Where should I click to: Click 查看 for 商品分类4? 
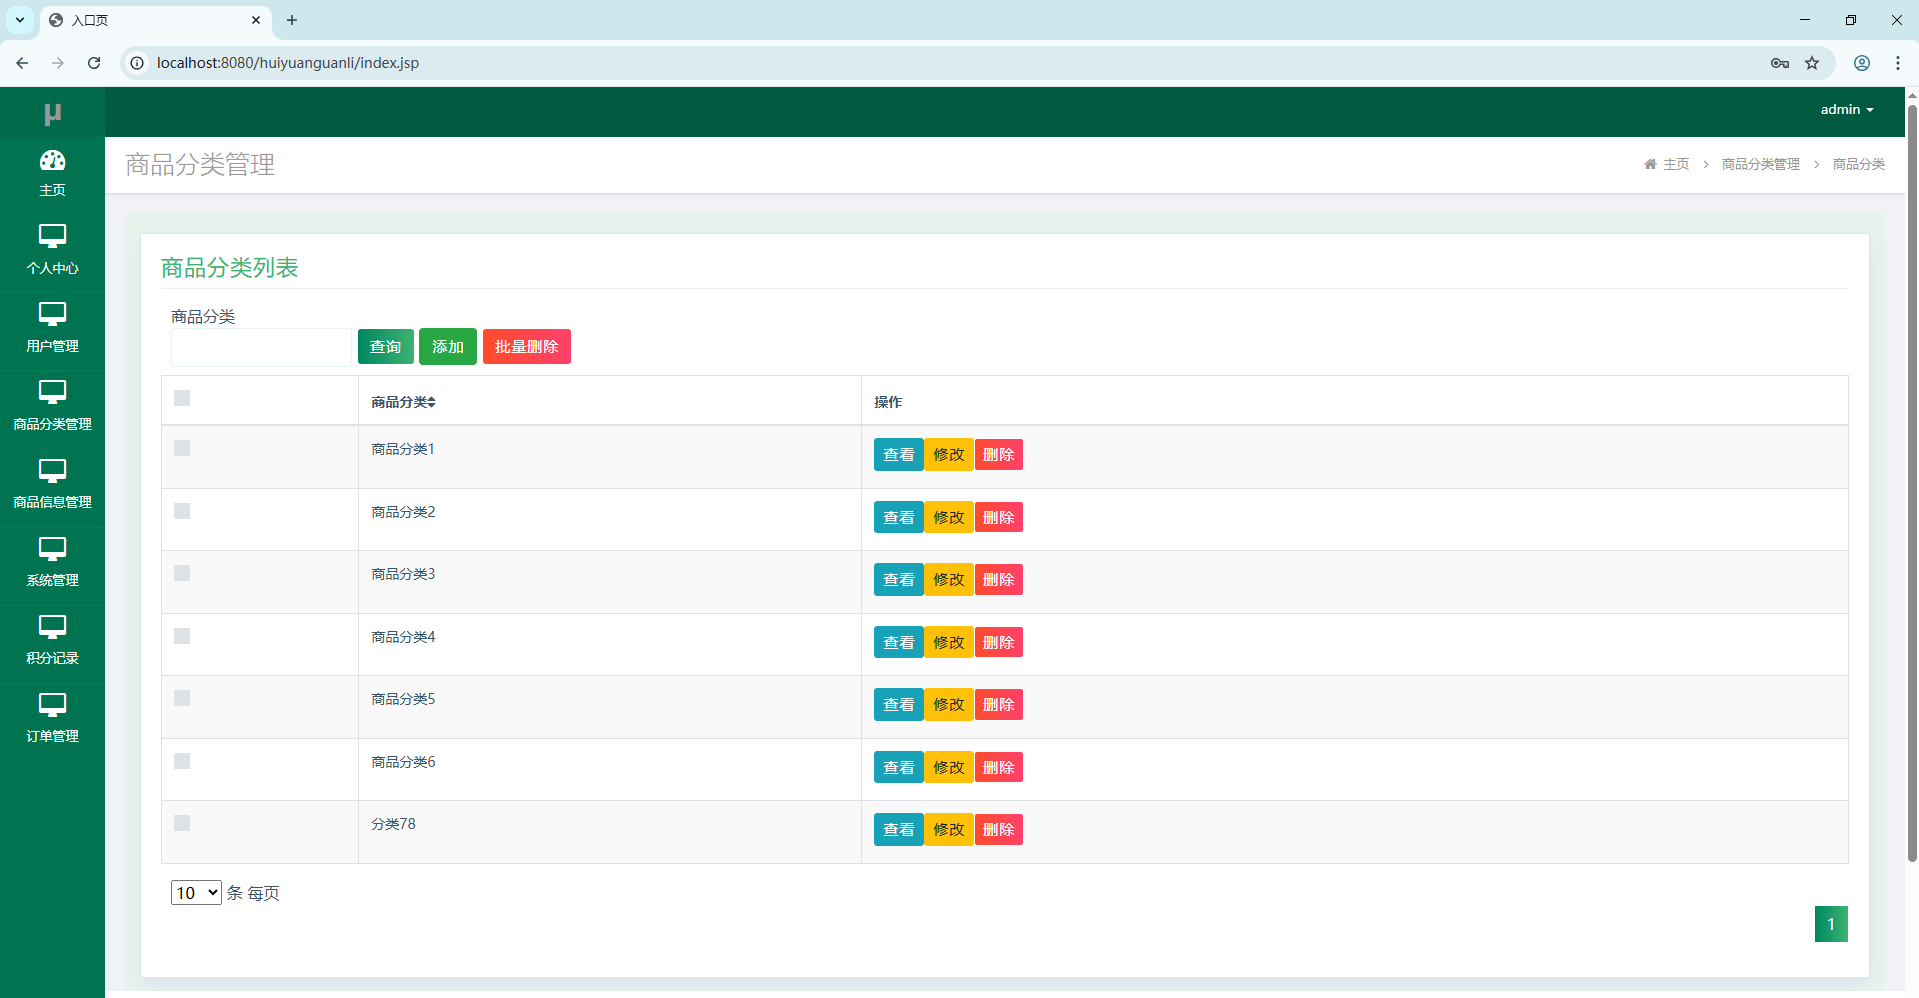(x=899, y=643)
